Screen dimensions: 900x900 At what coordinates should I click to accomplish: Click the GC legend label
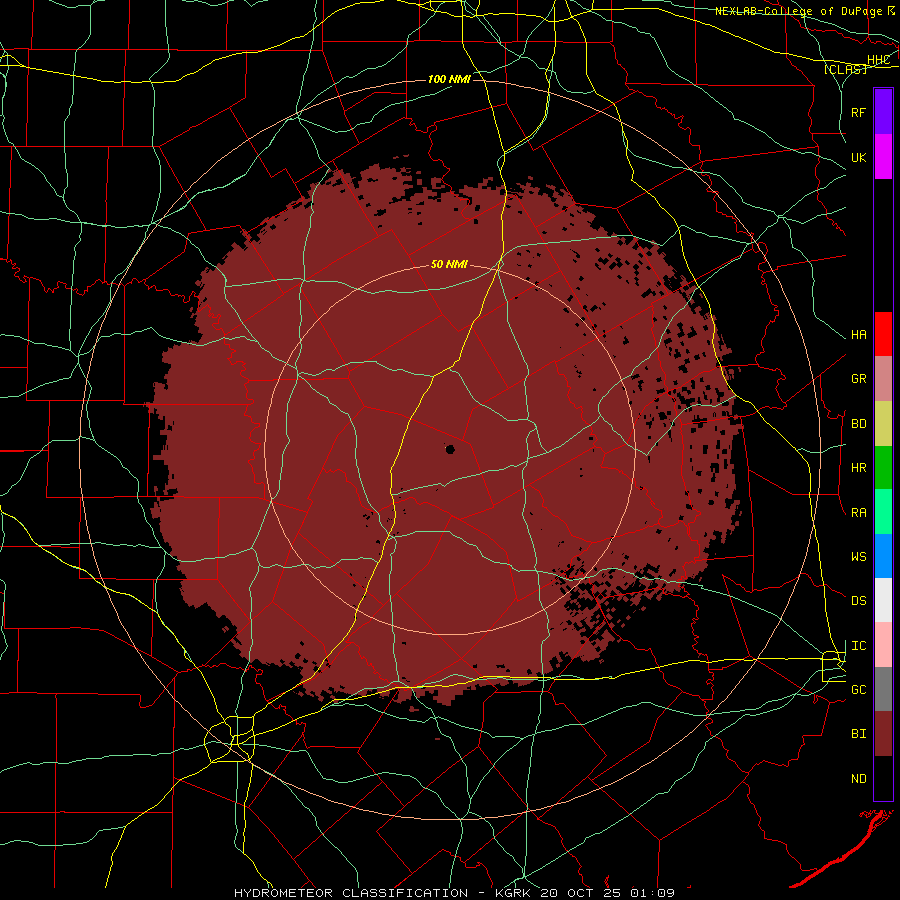pos(858,690)
